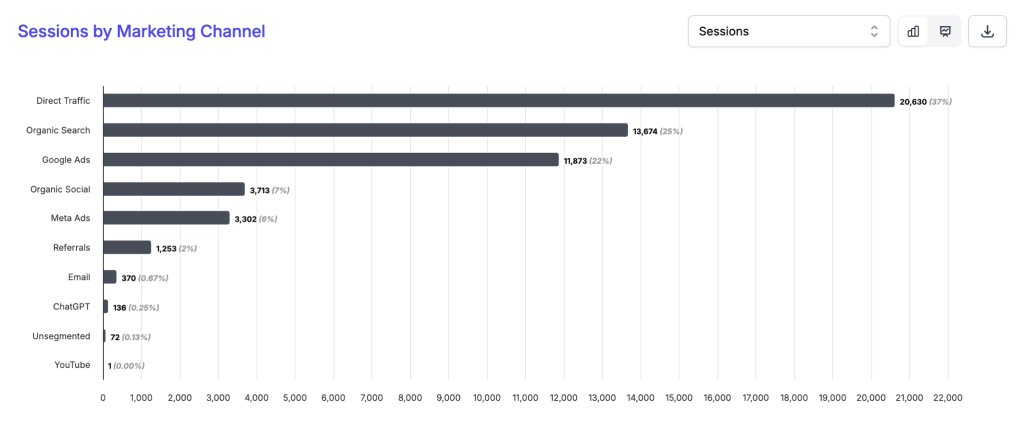Viewport: 1023px width, 434px height.
Task: Click the Unsegmented channel label
Action: coord(63,336)
